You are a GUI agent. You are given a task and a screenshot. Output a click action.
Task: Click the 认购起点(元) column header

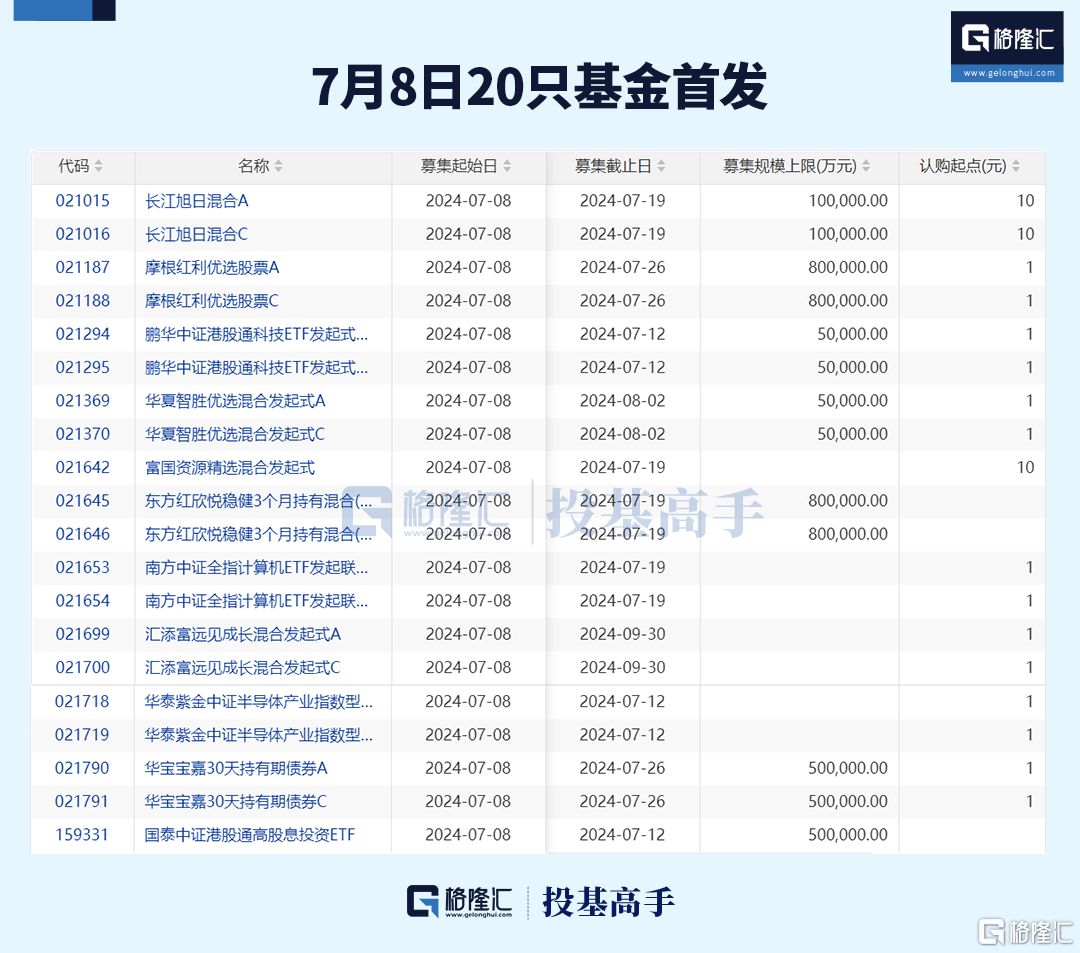972,167
